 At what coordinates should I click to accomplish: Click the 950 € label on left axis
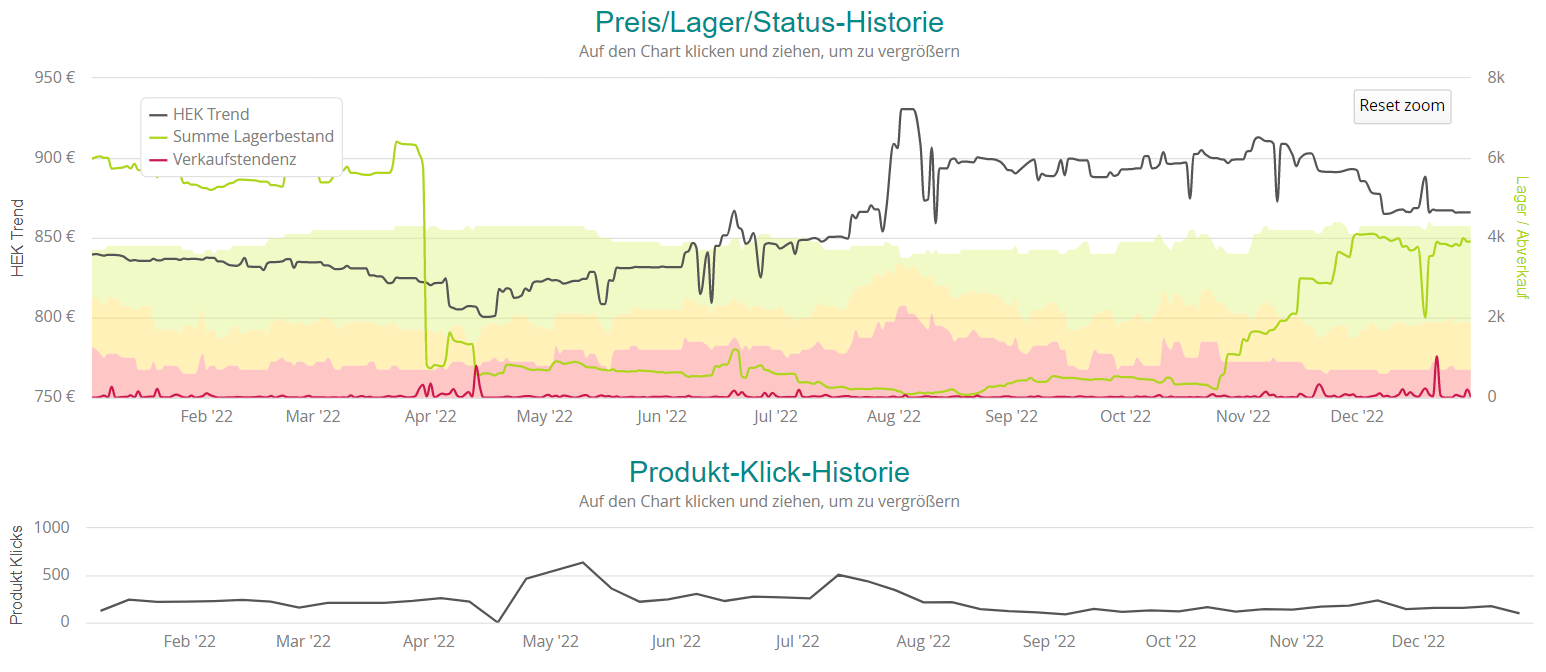pos(57,78)
